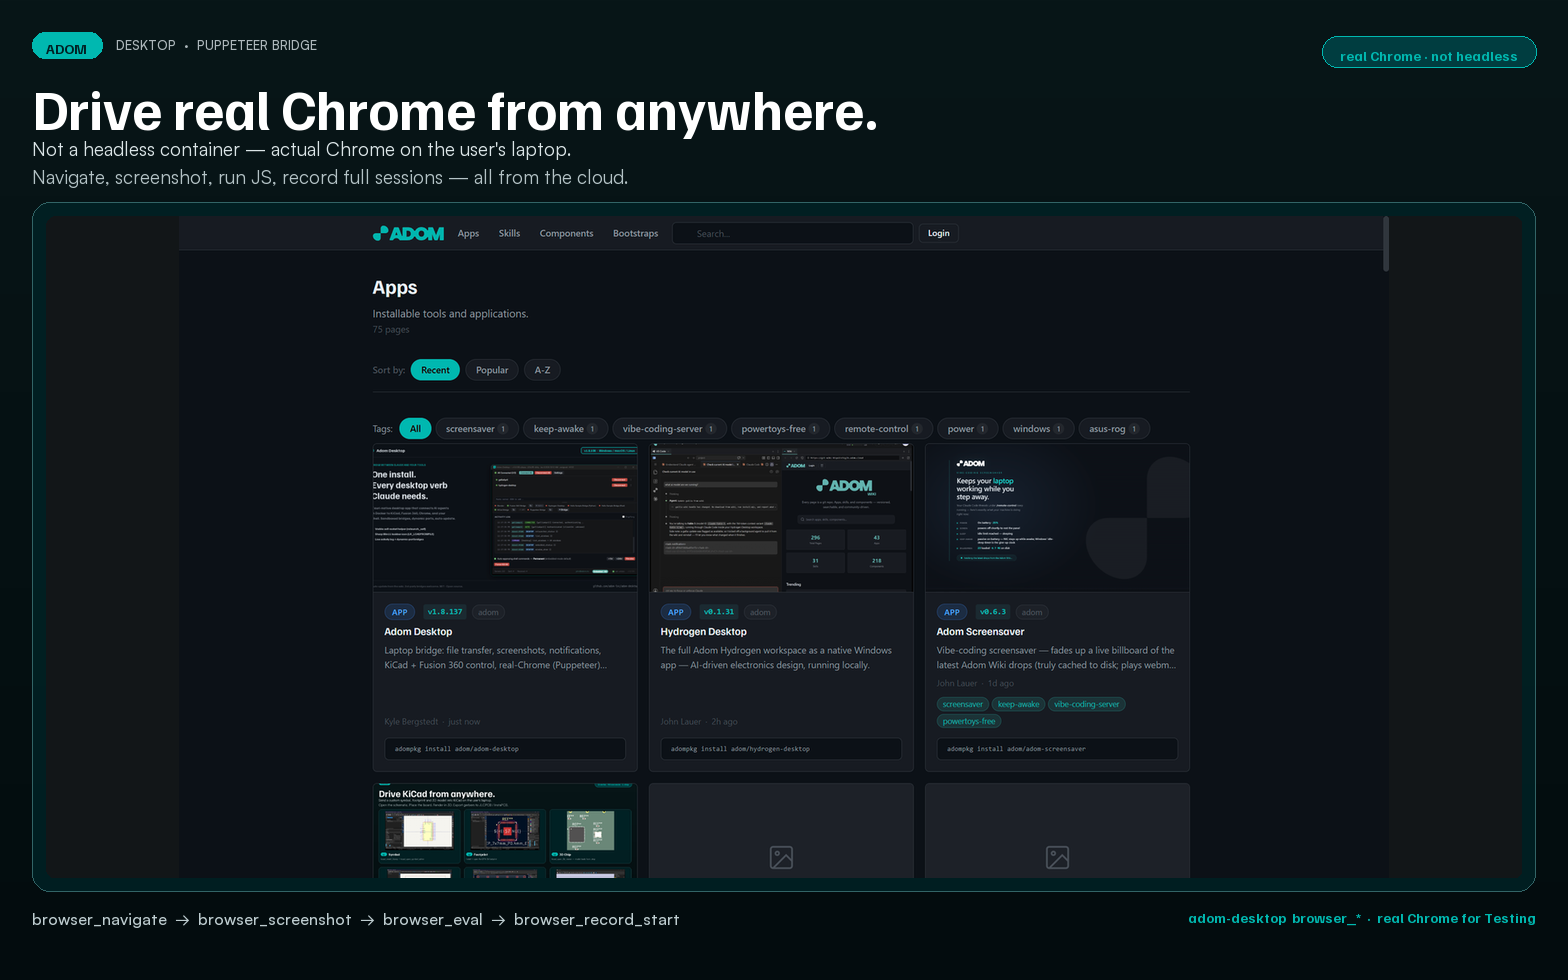Filter by the screensaver tag in Tags row
Viewport: 1568px width, 980px height.
(476, 429)
